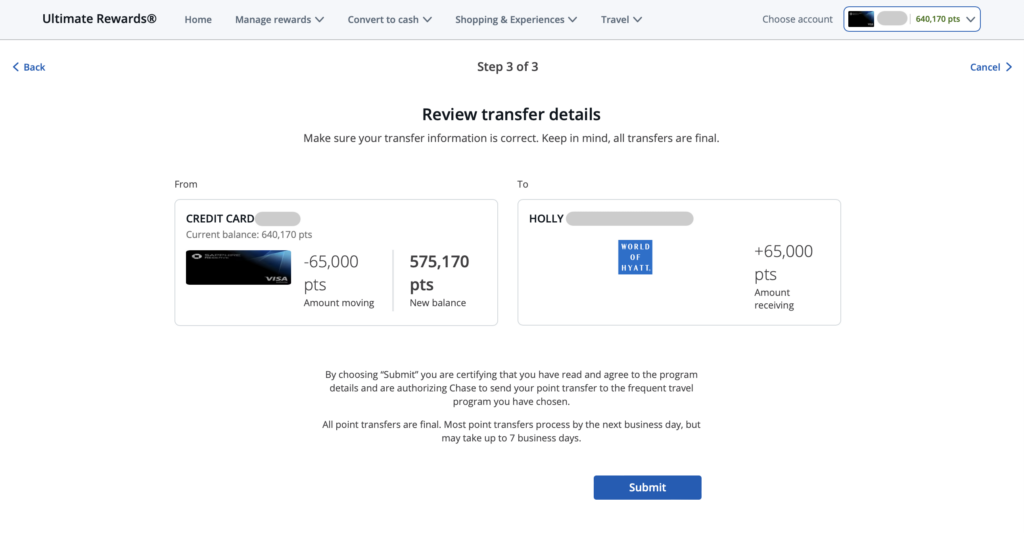Cancel the points transfer
Viewport: 1024px width, 533px height.
pos(990,67)
